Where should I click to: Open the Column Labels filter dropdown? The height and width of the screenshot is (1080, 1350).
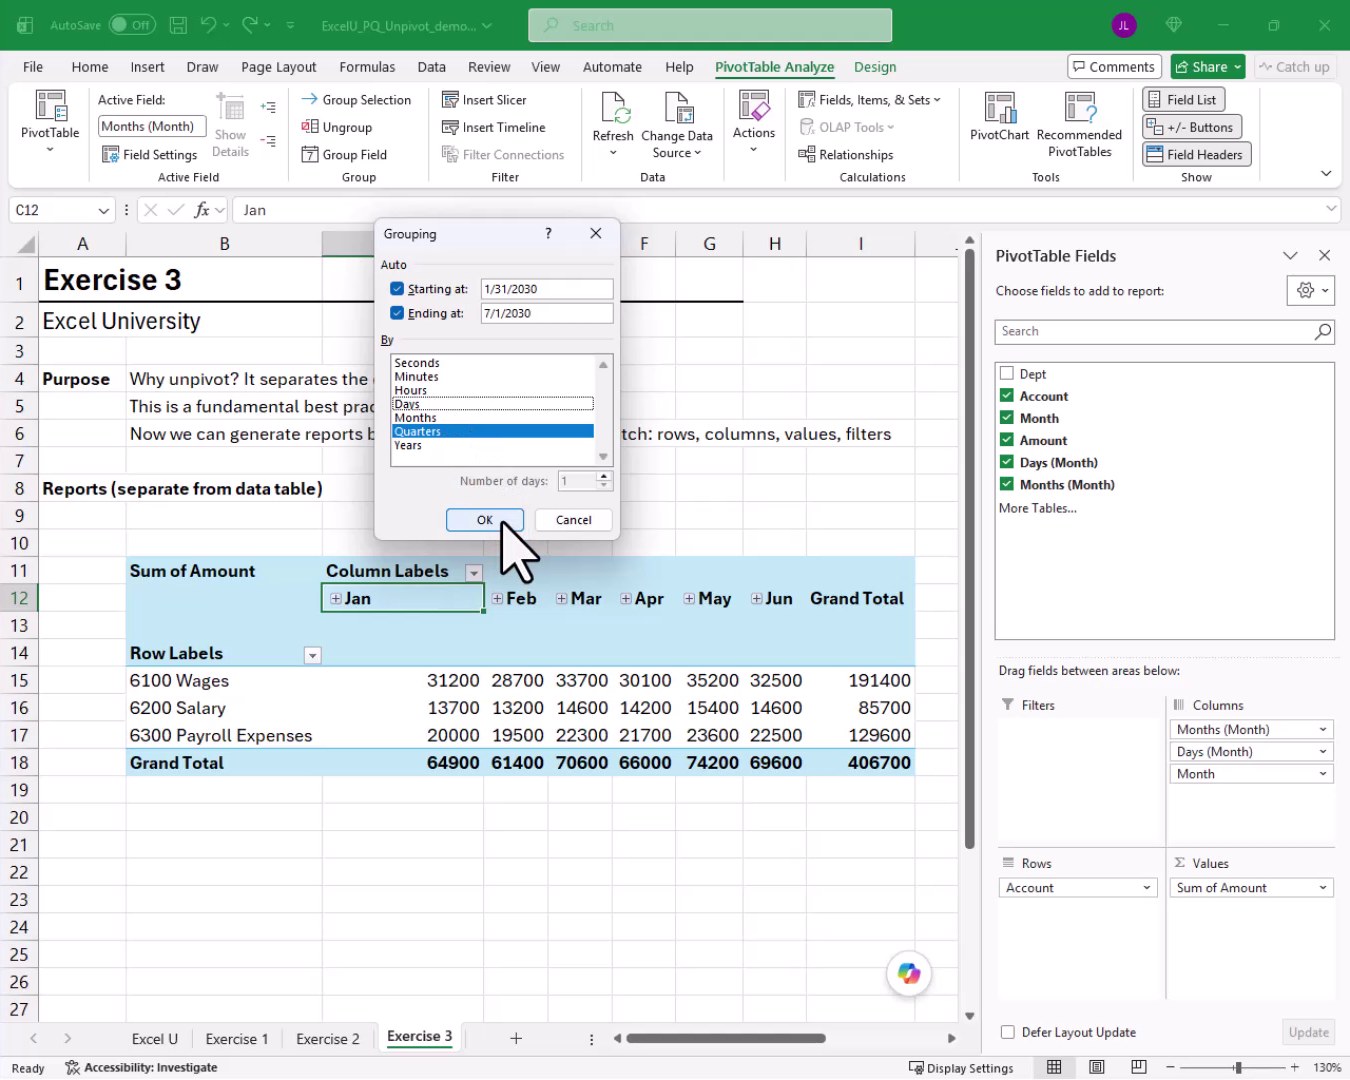(x=474, y=572)
